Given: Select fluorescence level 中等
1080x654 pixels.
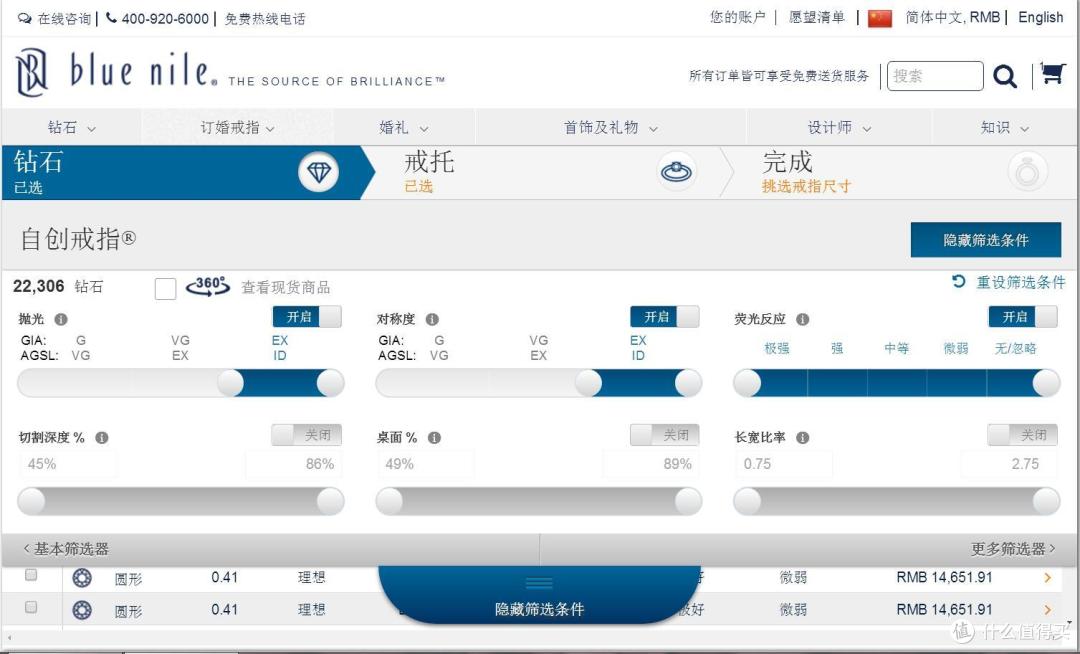Looking at the screenshot, I should 896,348.
